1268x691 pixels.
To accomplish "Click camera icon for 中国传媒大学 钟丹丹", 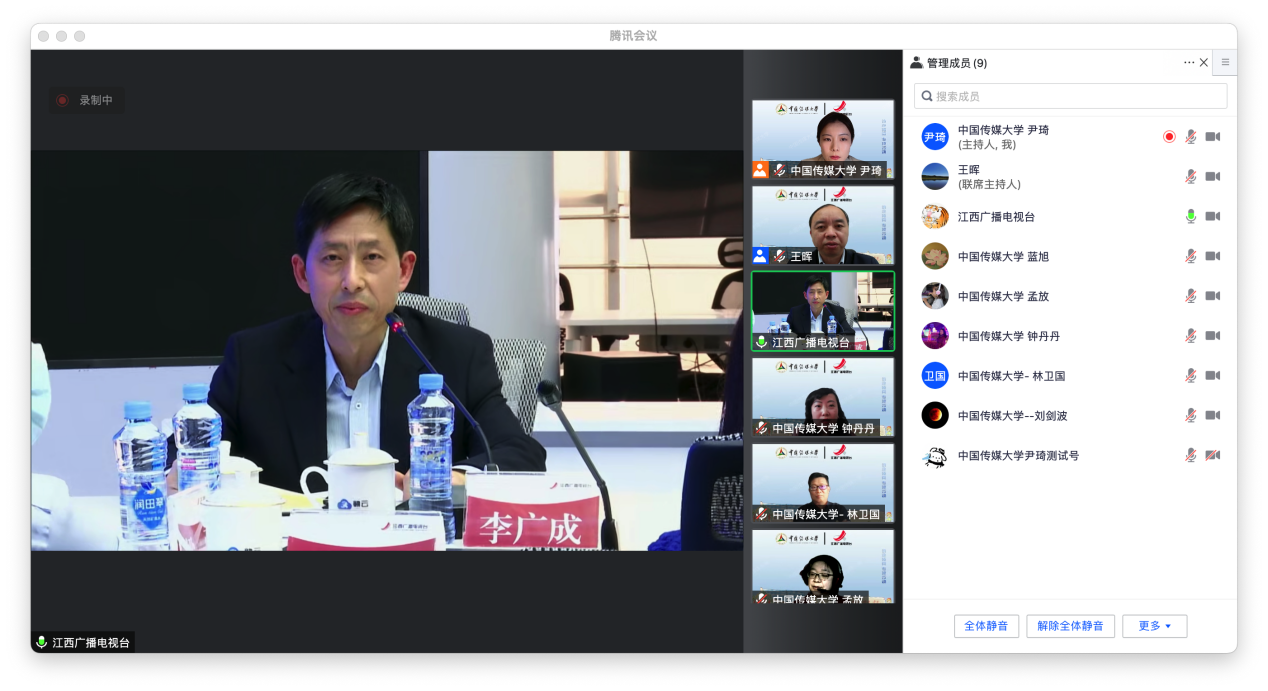I will pos(1212,336).
